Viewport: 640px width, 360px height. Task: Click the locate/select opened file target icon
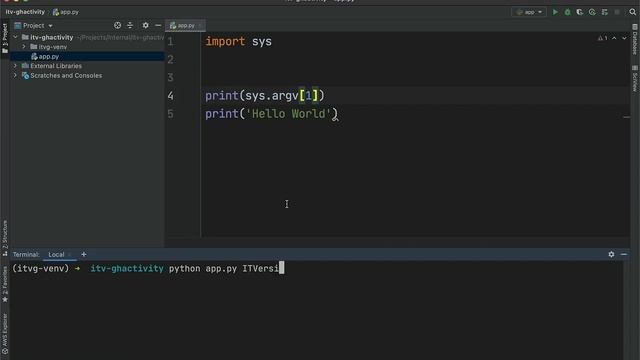[x=118, y=25]
